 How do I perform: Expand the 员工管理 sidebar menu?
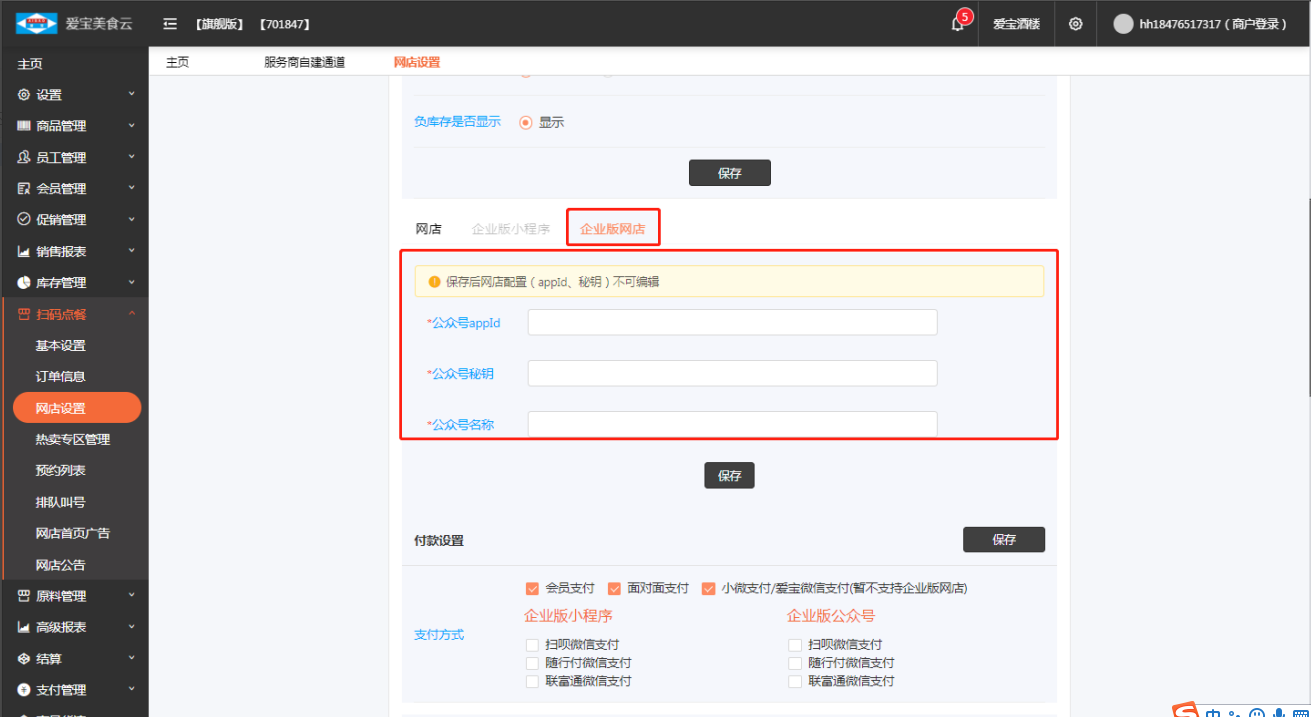(x=61, y=157)
